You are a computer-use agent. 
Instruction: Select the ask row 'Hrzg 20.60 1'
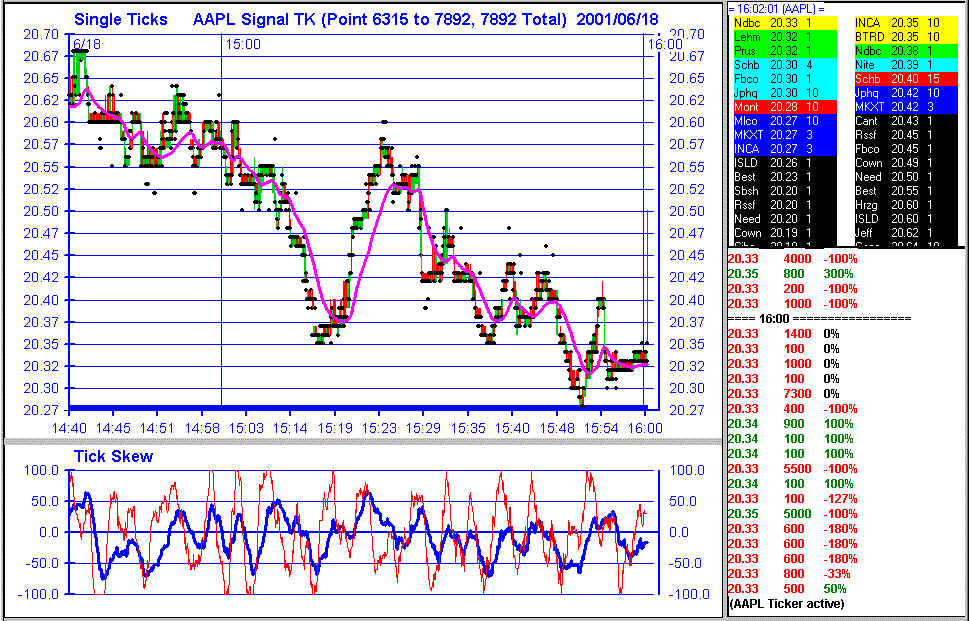point(905,205)
